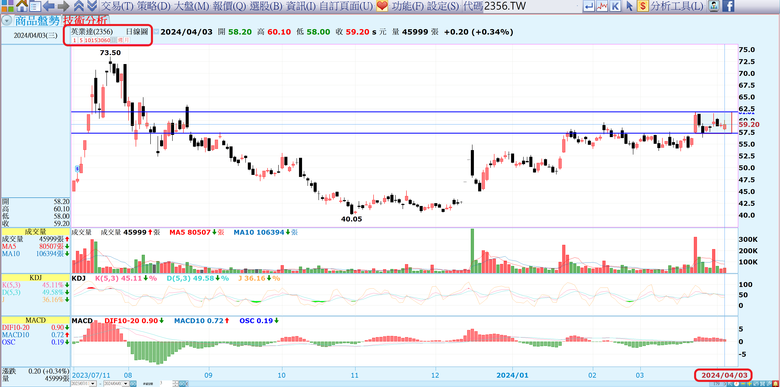This screenshot has width=780, height=387.
Task: Open the 交易(T) menu
Action: [x=117, y=6]
